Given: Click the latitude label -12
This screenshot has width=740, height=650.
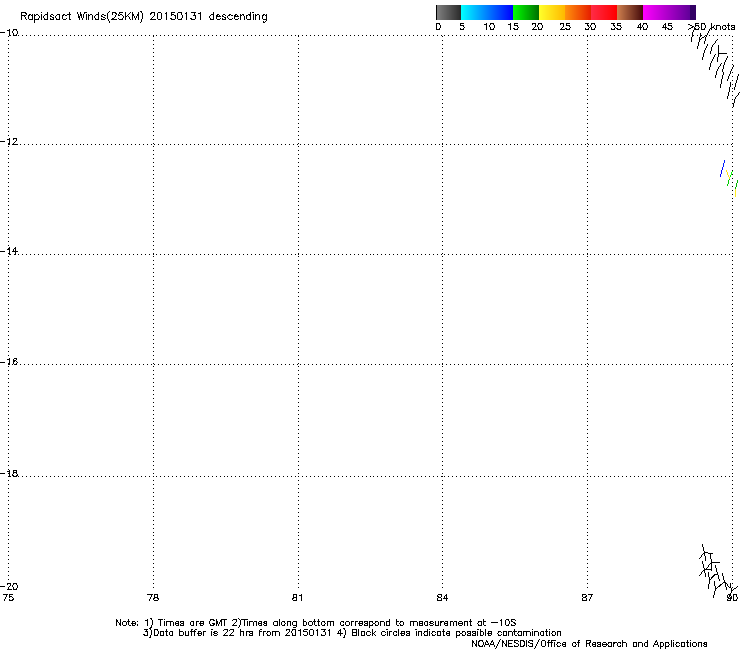Looking at the screenshot, I should click(x=9, y=142).
